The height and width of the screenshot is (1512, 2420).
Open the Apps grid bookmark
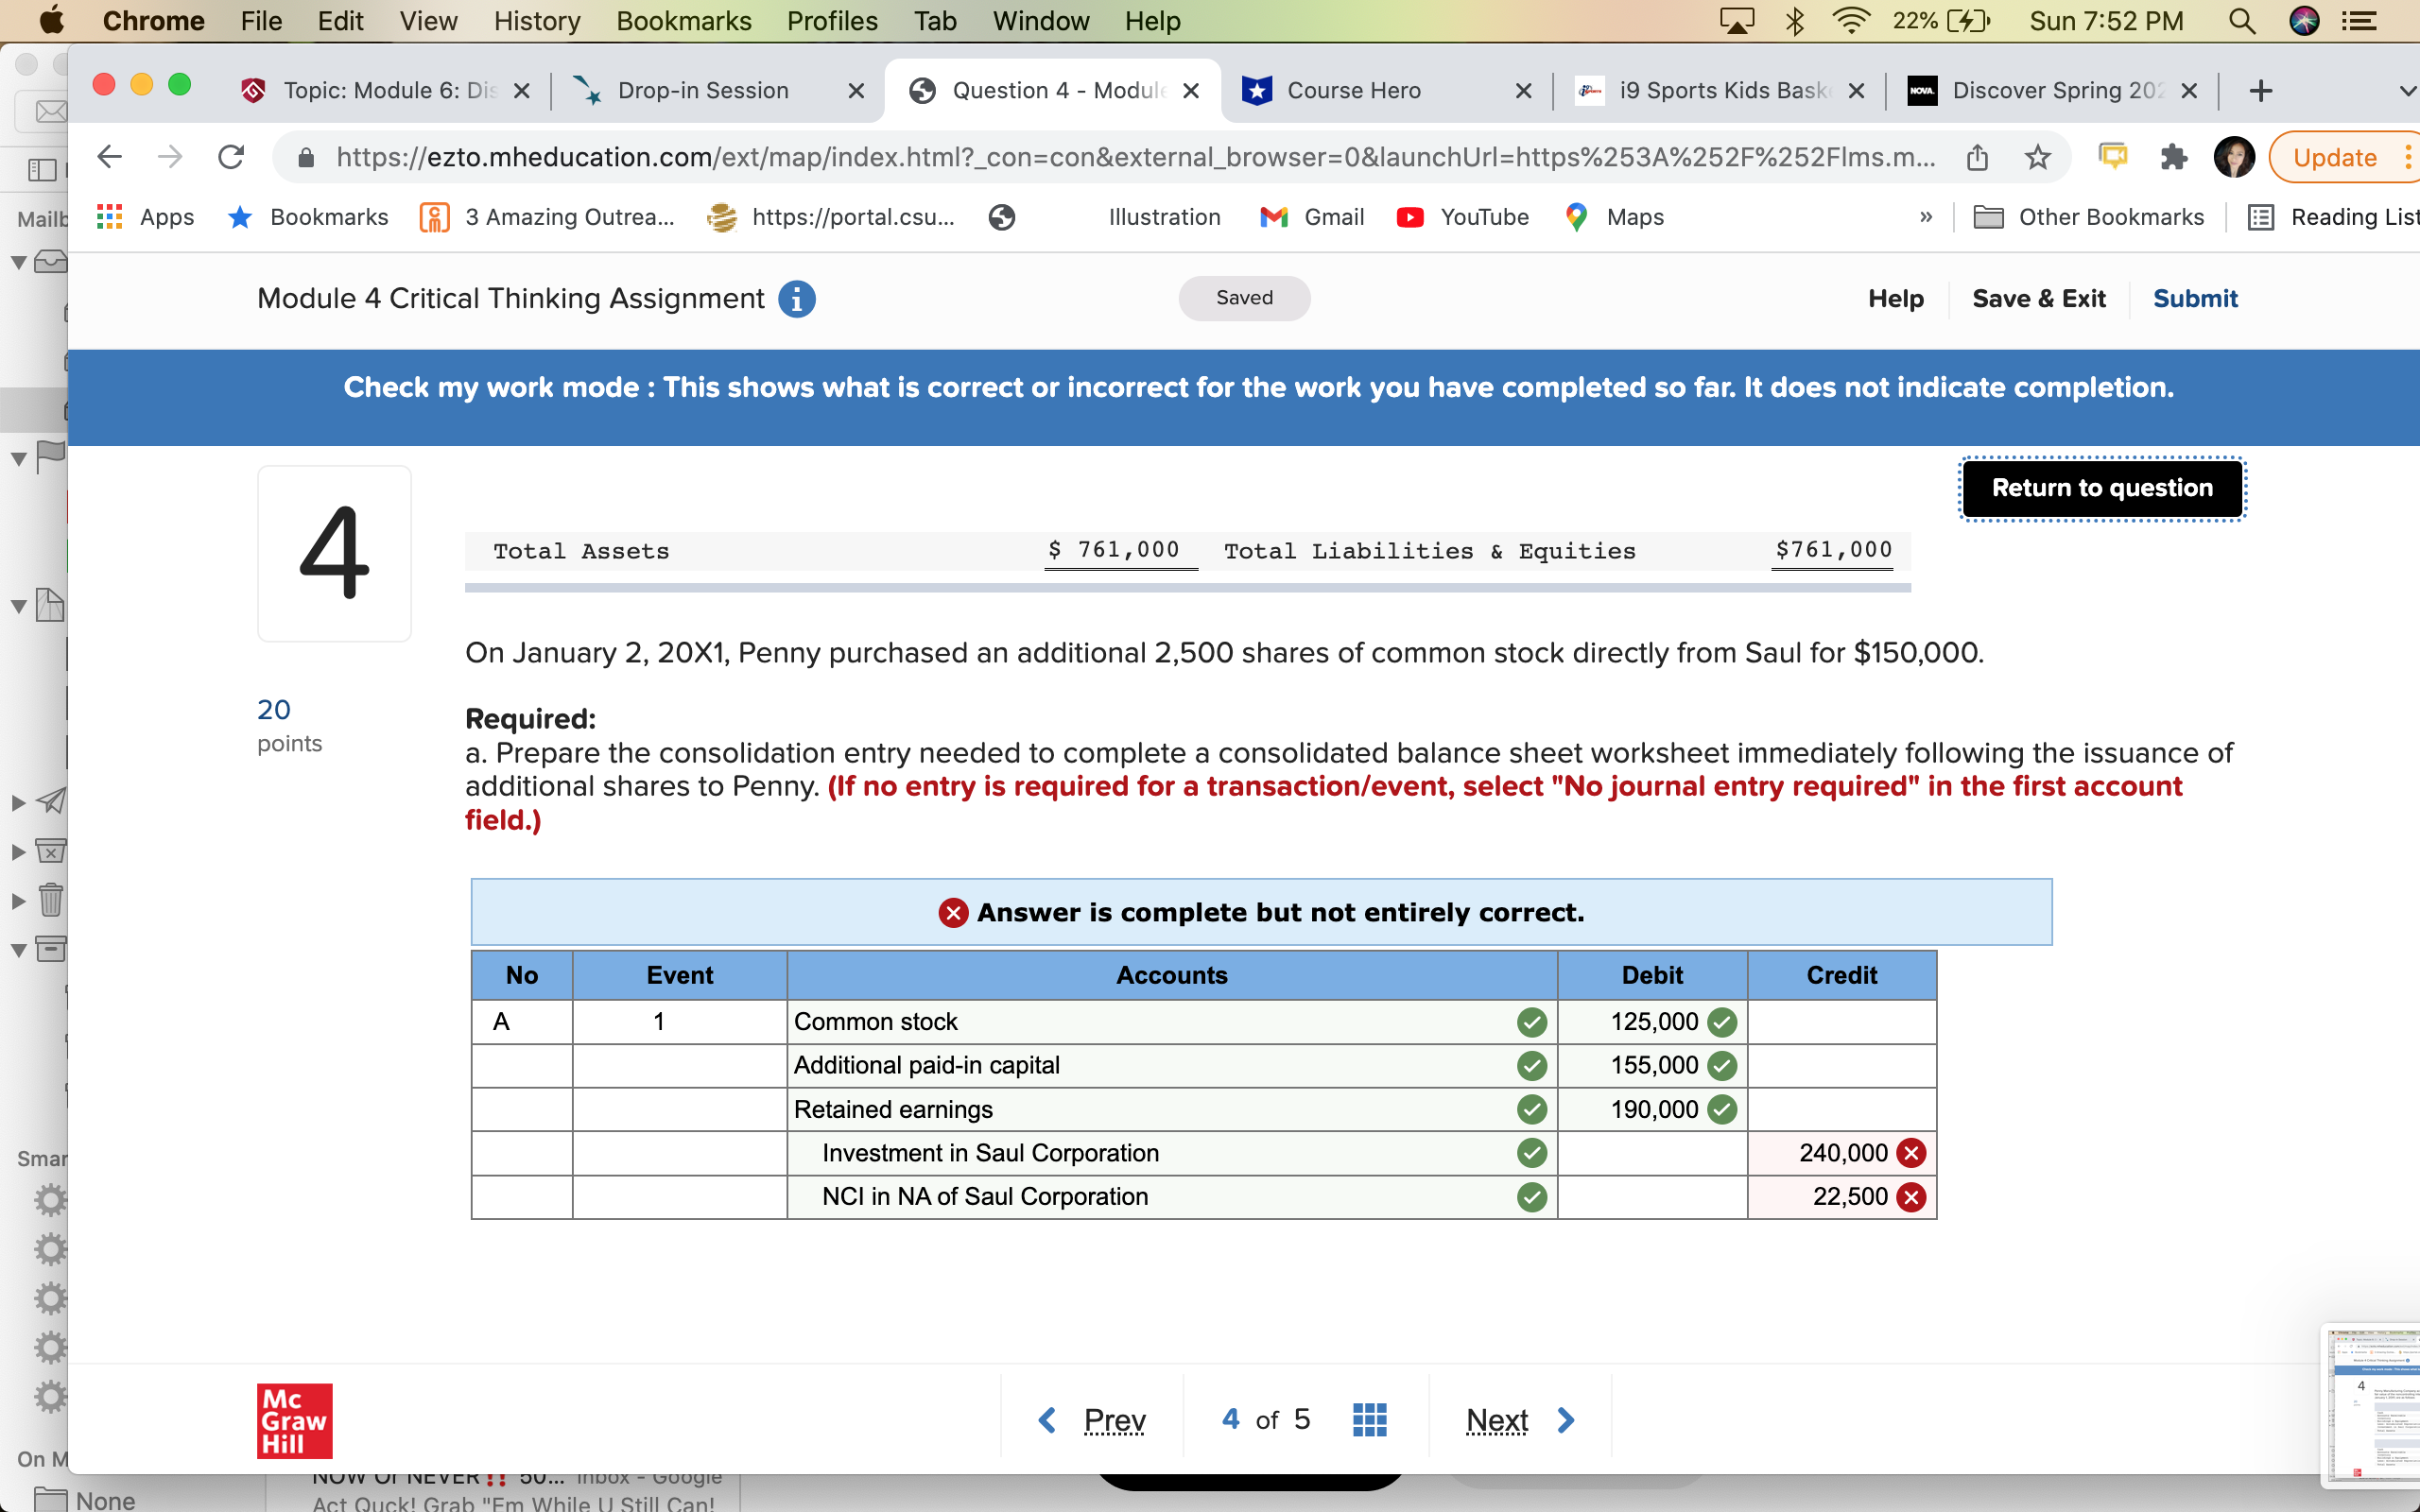[146, 217]
